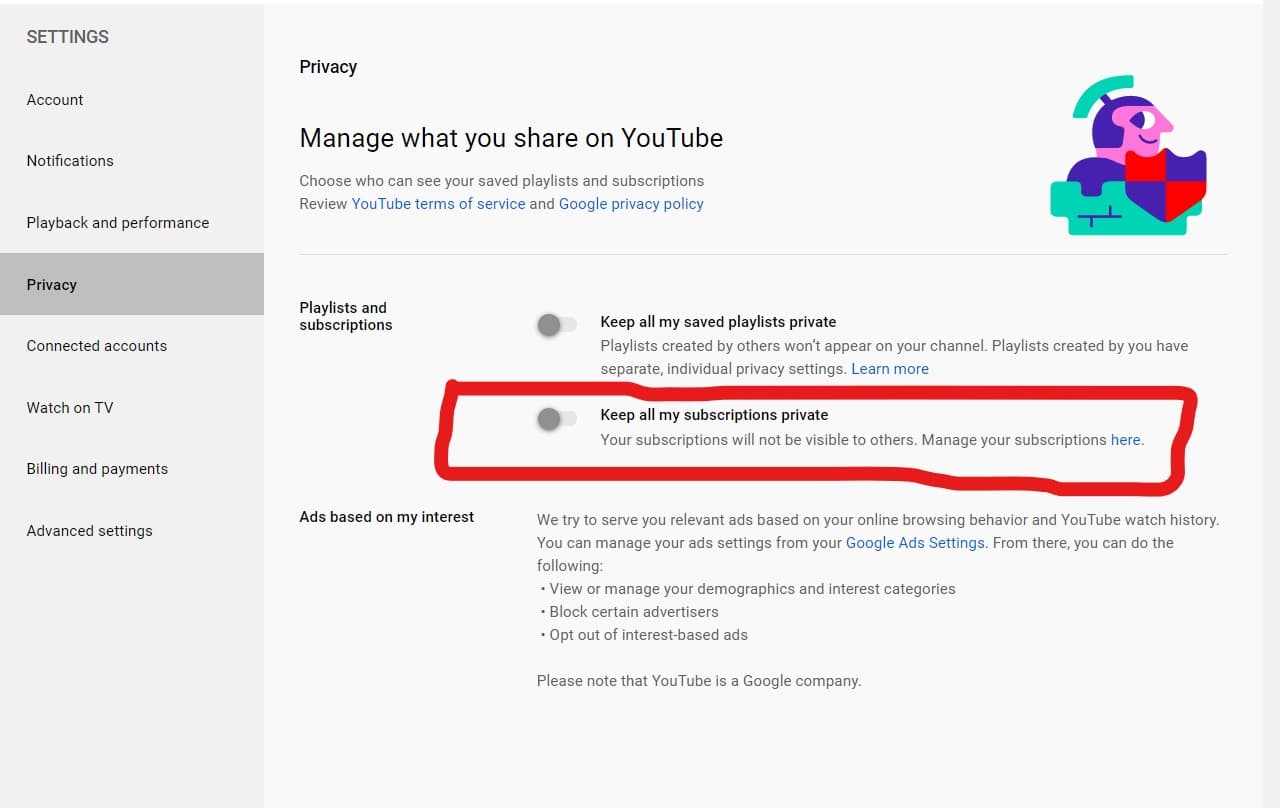The height and width of the screenshot is (808, 1280).
Task: Open Billing and payments settings
Action: [96, 468]
